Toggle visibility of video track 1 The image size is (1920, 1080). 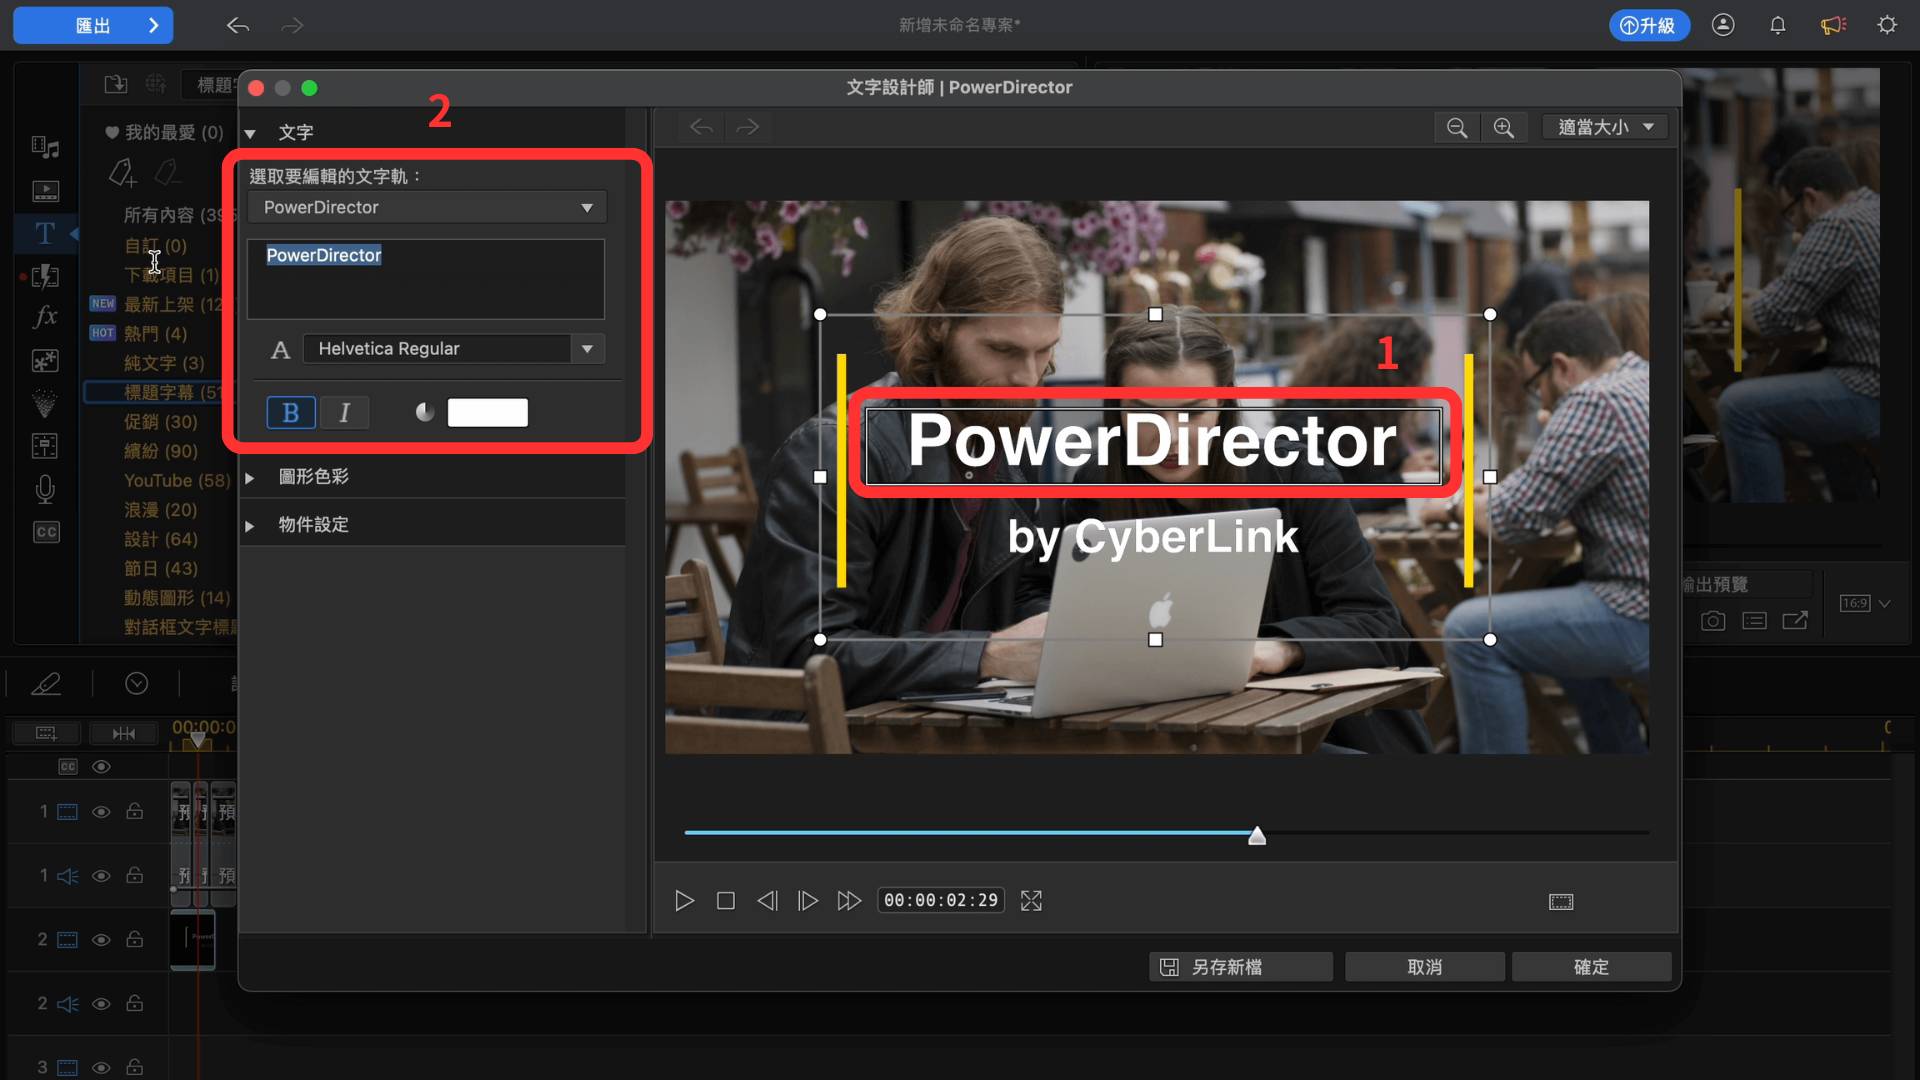(101, 812)
